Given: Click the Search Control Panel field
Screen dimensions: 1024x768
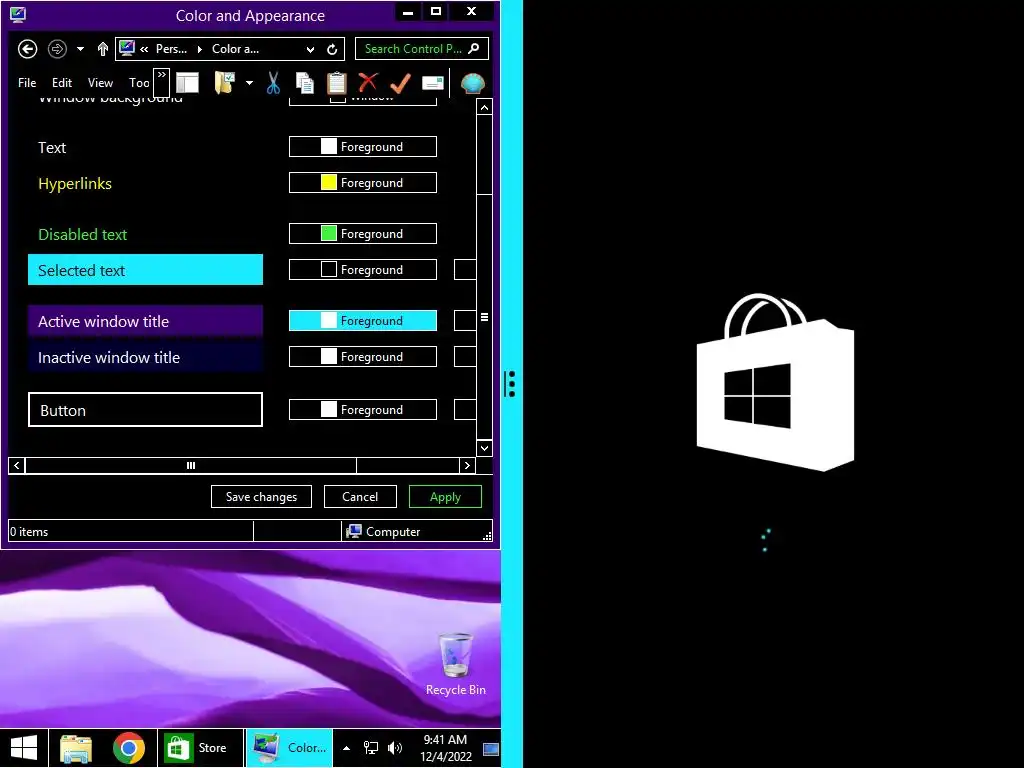Looking at the screenshot, I should (x=422, y=49).
